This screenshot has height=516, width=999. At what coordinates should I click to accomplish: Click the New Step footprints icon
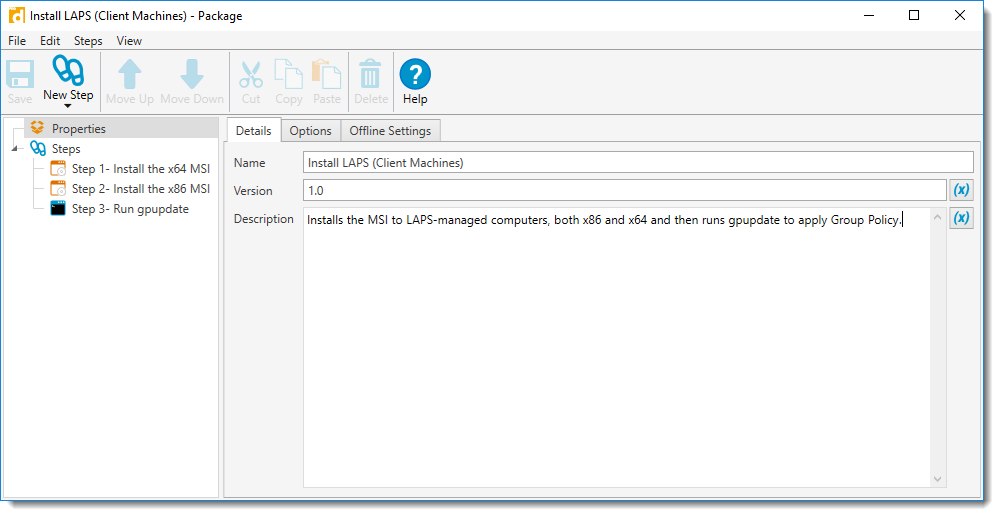tap(68, 71)
